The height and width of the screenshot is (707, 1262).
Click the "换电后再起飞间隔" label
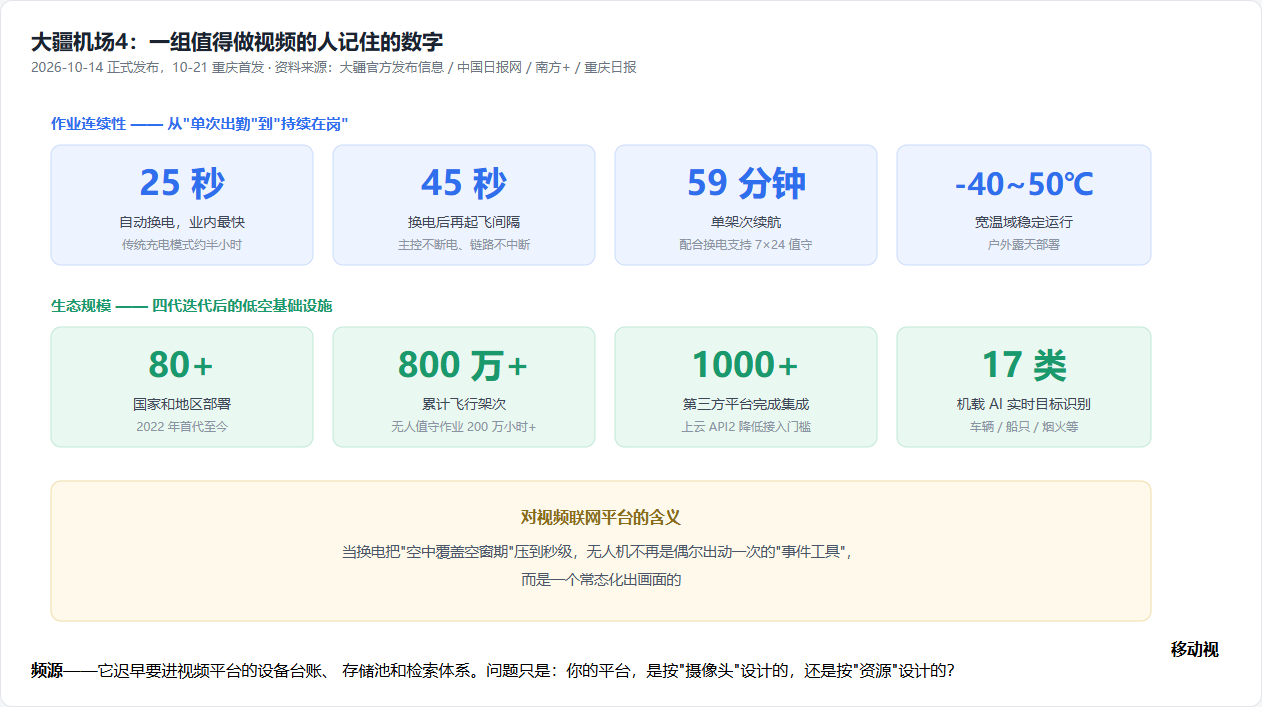[x=464, y=222]
